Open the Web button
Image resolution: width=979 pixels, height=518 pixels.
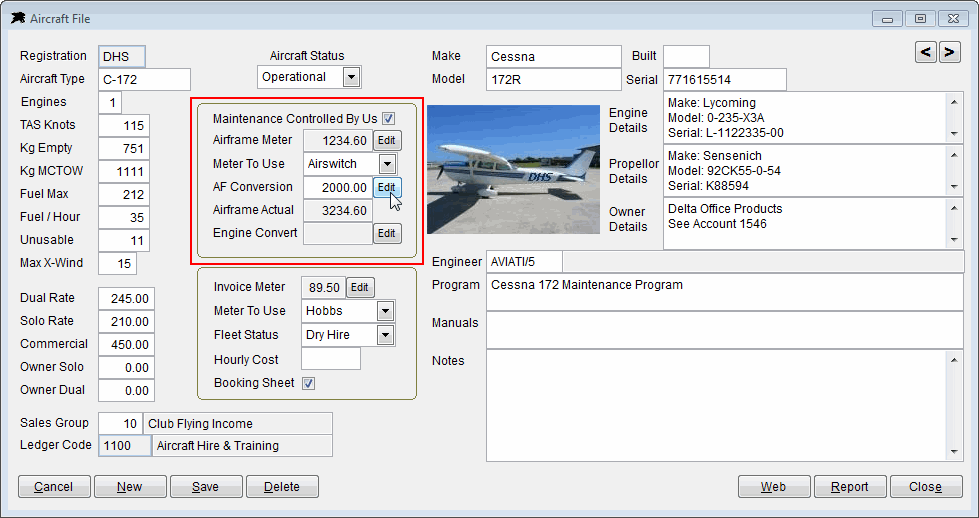pyautogui.click(x=774, y=487)
